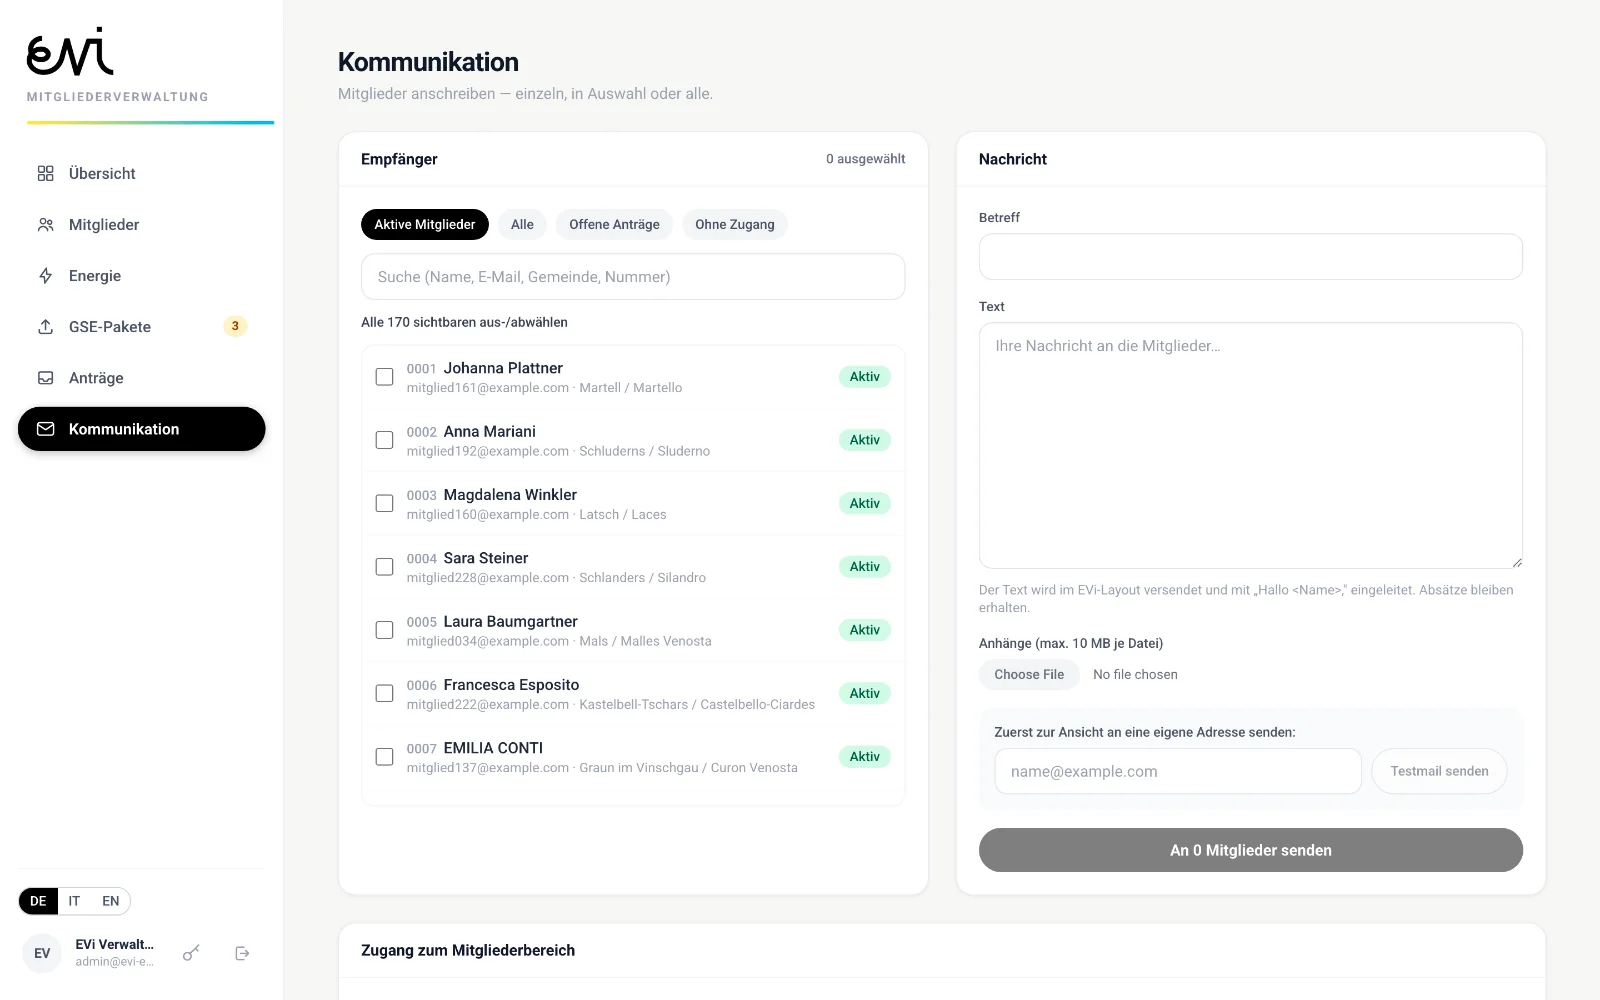Click the message Text area
Viewport: 1600px width, 1000px height.
pyautogui.click(x=1251, y=445)
